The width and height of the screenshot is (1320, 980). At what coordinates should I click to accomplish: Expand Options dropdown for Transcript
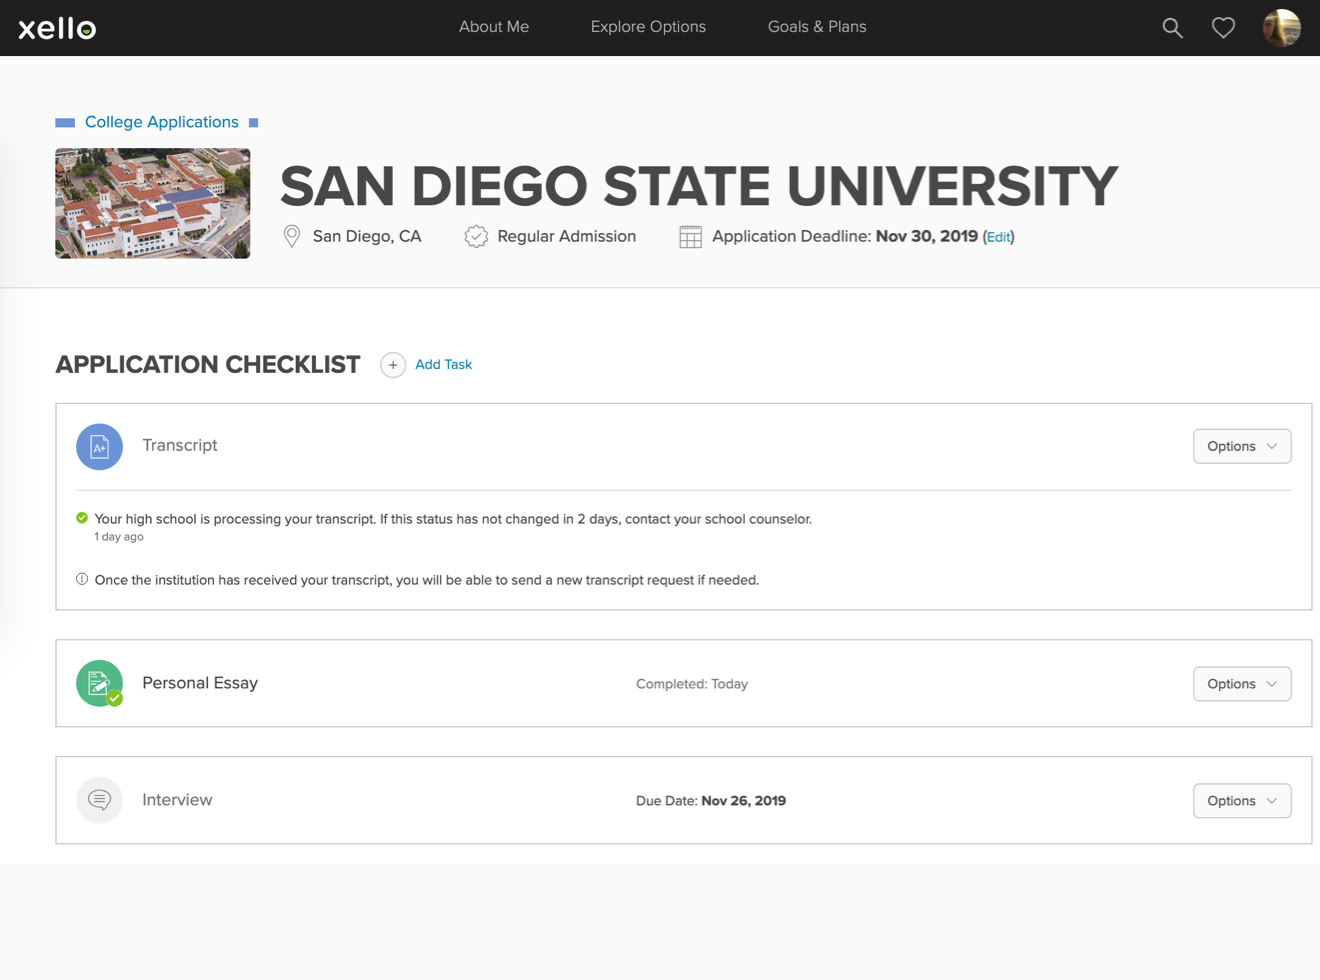click(1241, 447)
